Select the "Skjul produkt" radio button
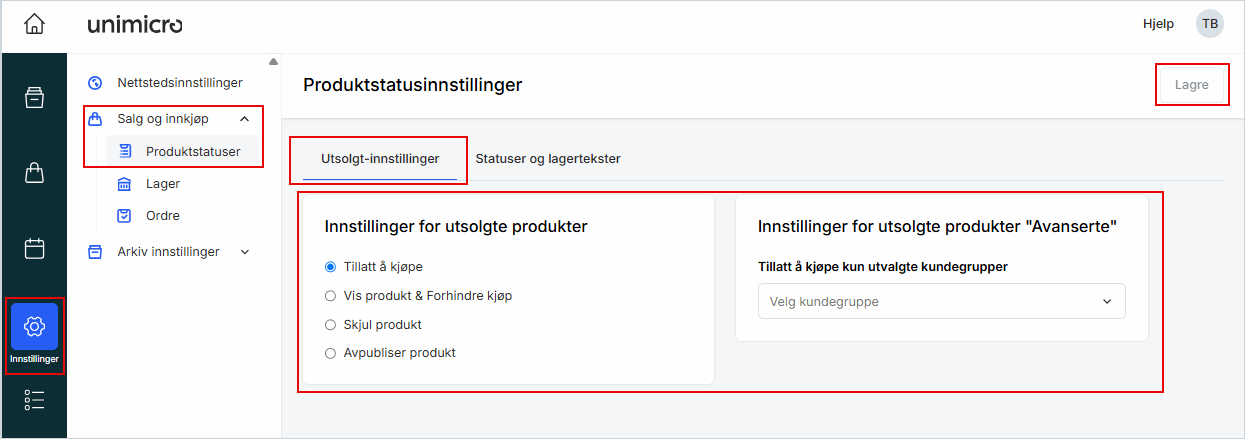The width and height of the screenshot is (1245, 439). click(x=331, y=325)
